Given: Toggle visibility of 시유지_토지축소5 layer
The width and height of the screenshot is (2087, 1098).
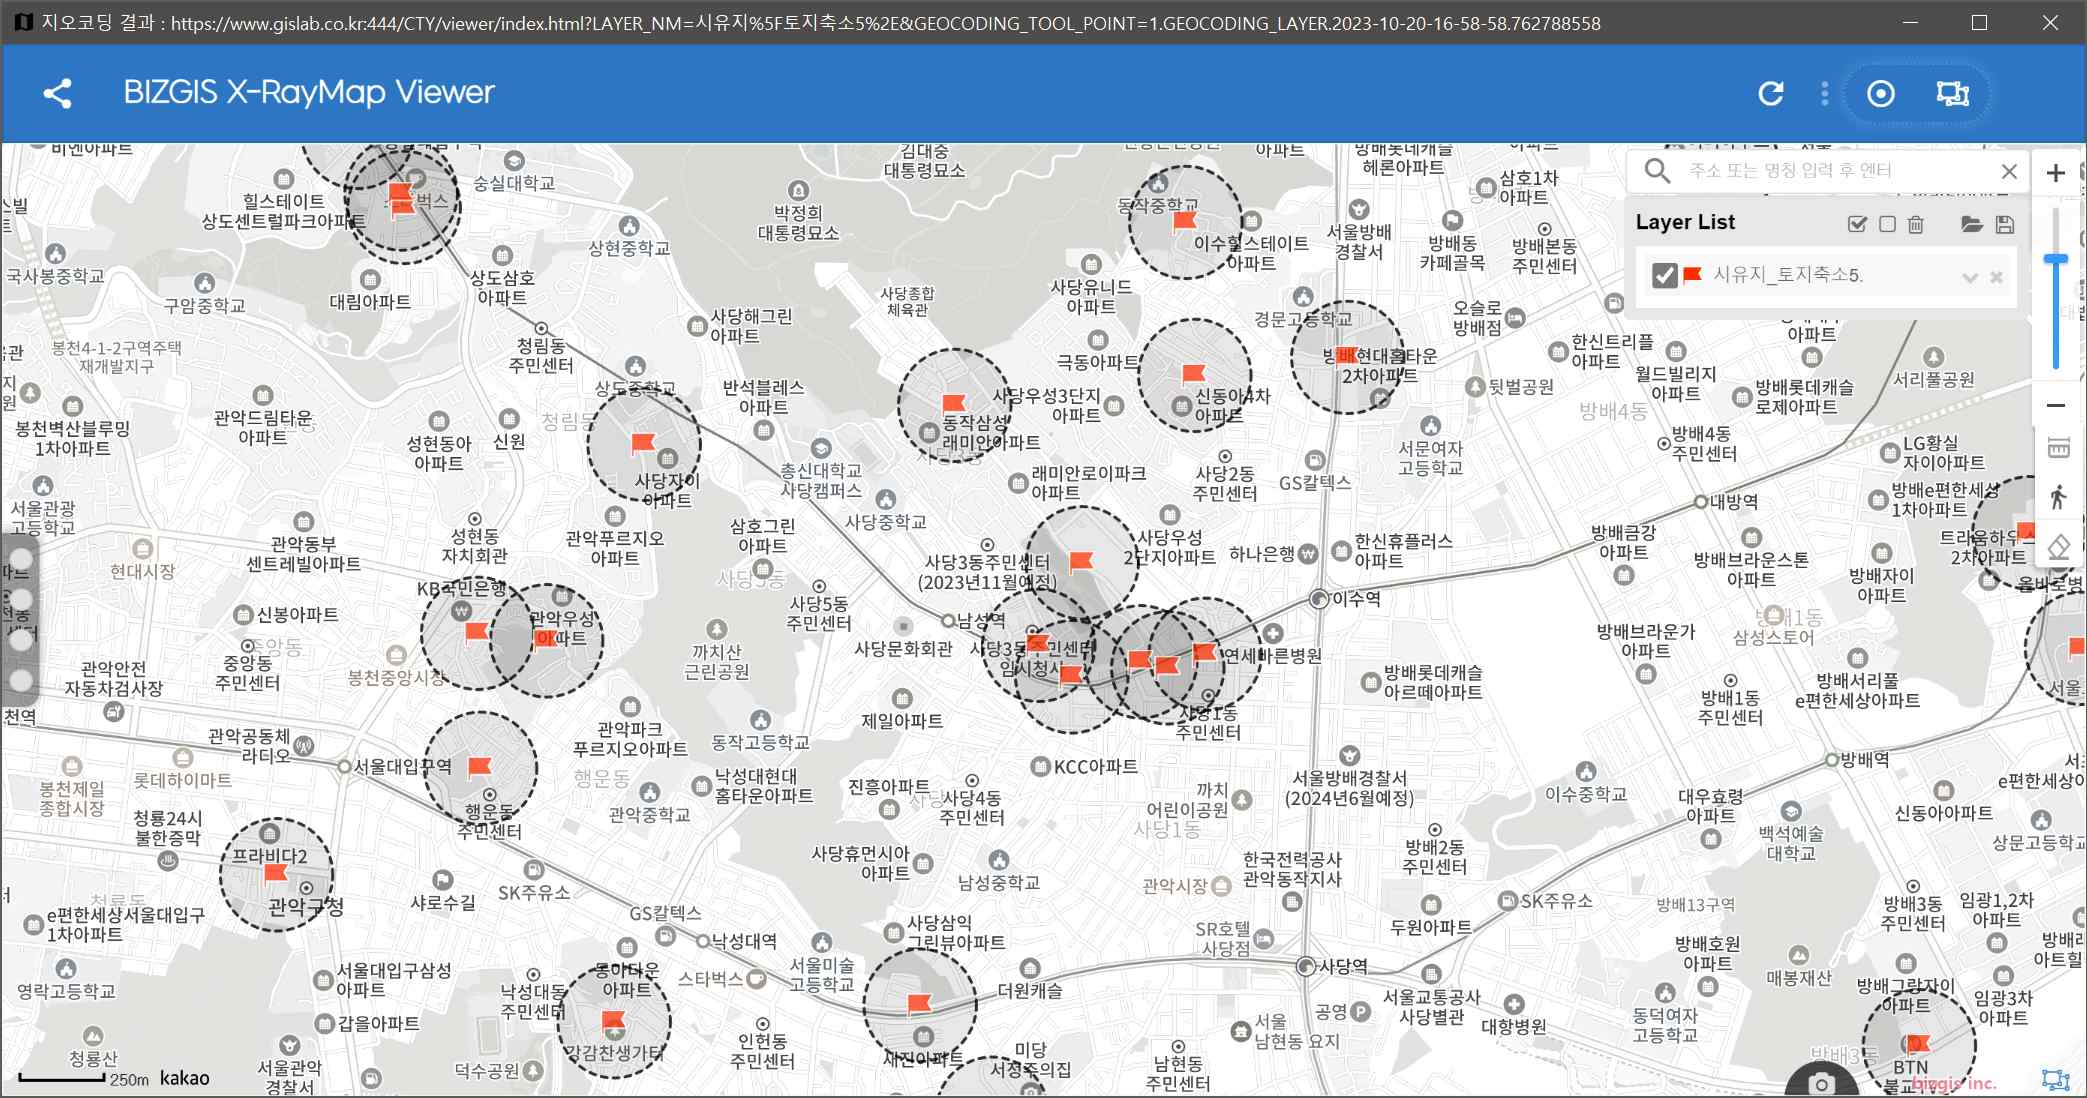Looking at the screenshot, I should [x=1665, y=275].
